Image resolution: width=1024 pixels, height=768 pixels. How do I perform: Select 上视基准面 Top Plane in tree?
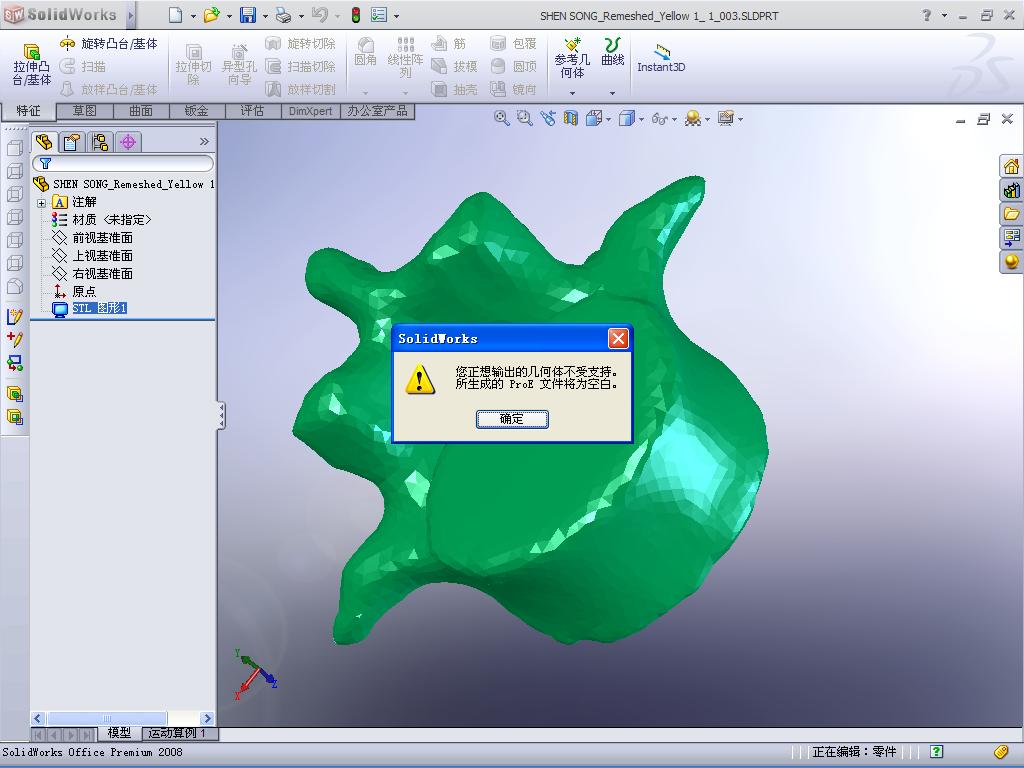tap(102, 255)
